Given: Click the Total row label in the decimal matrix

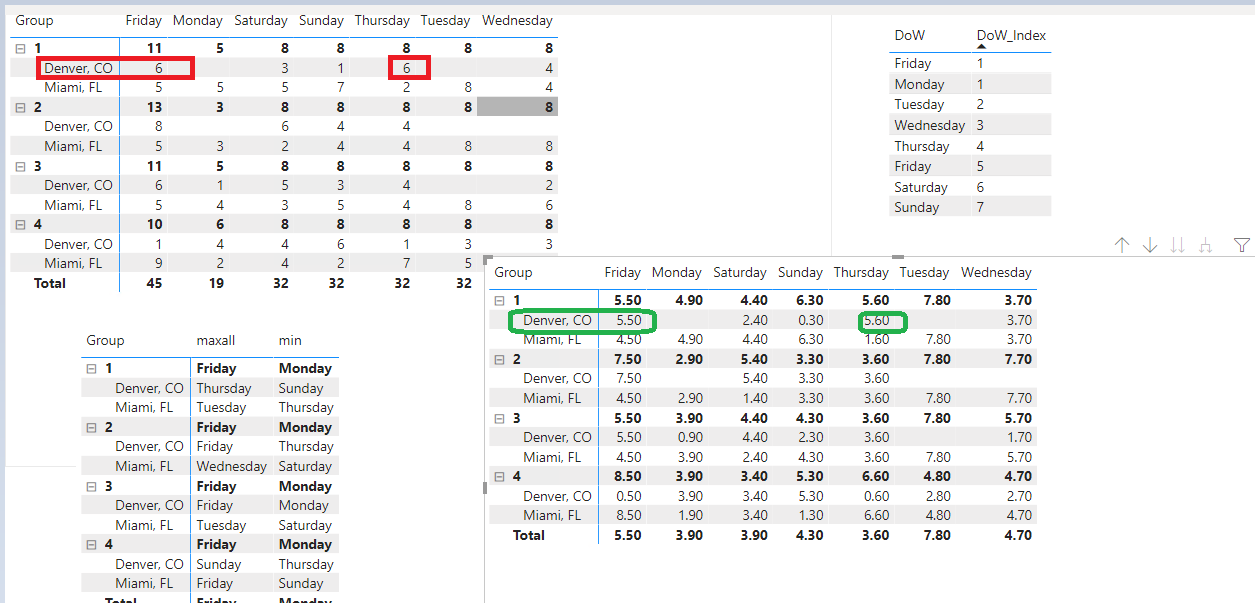Looking at the screenshot, I should click(529, 536).
